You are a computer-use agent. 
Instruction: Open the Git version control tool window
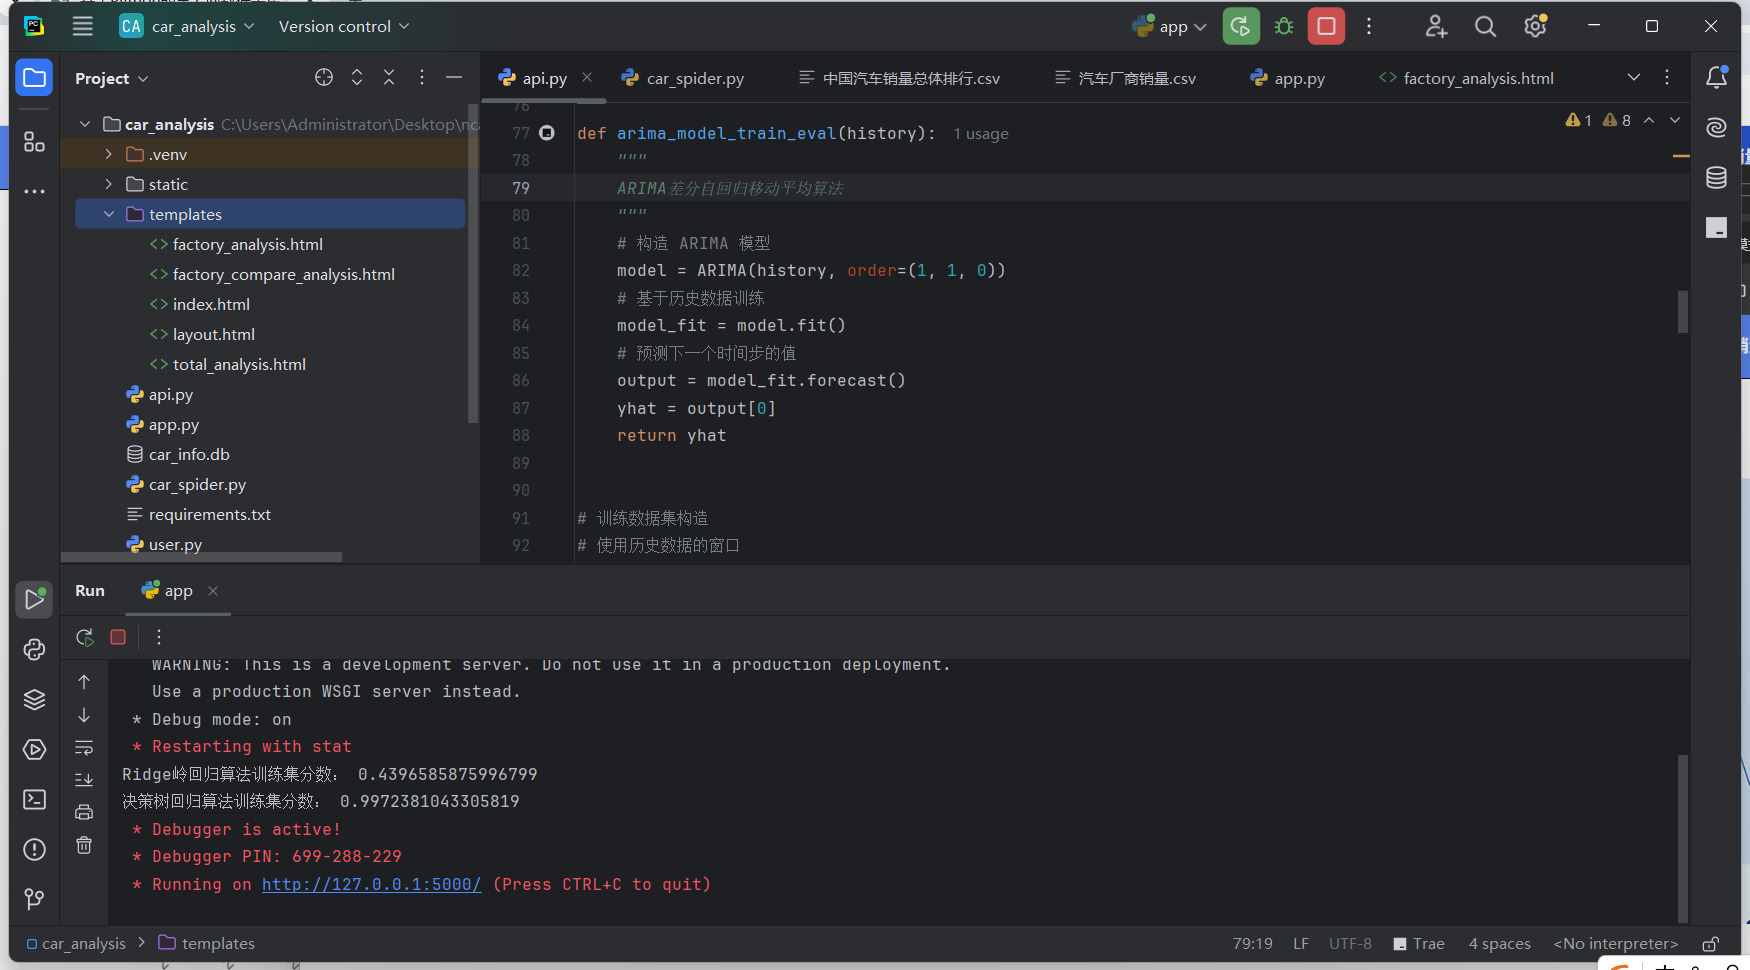coord(34,899)
